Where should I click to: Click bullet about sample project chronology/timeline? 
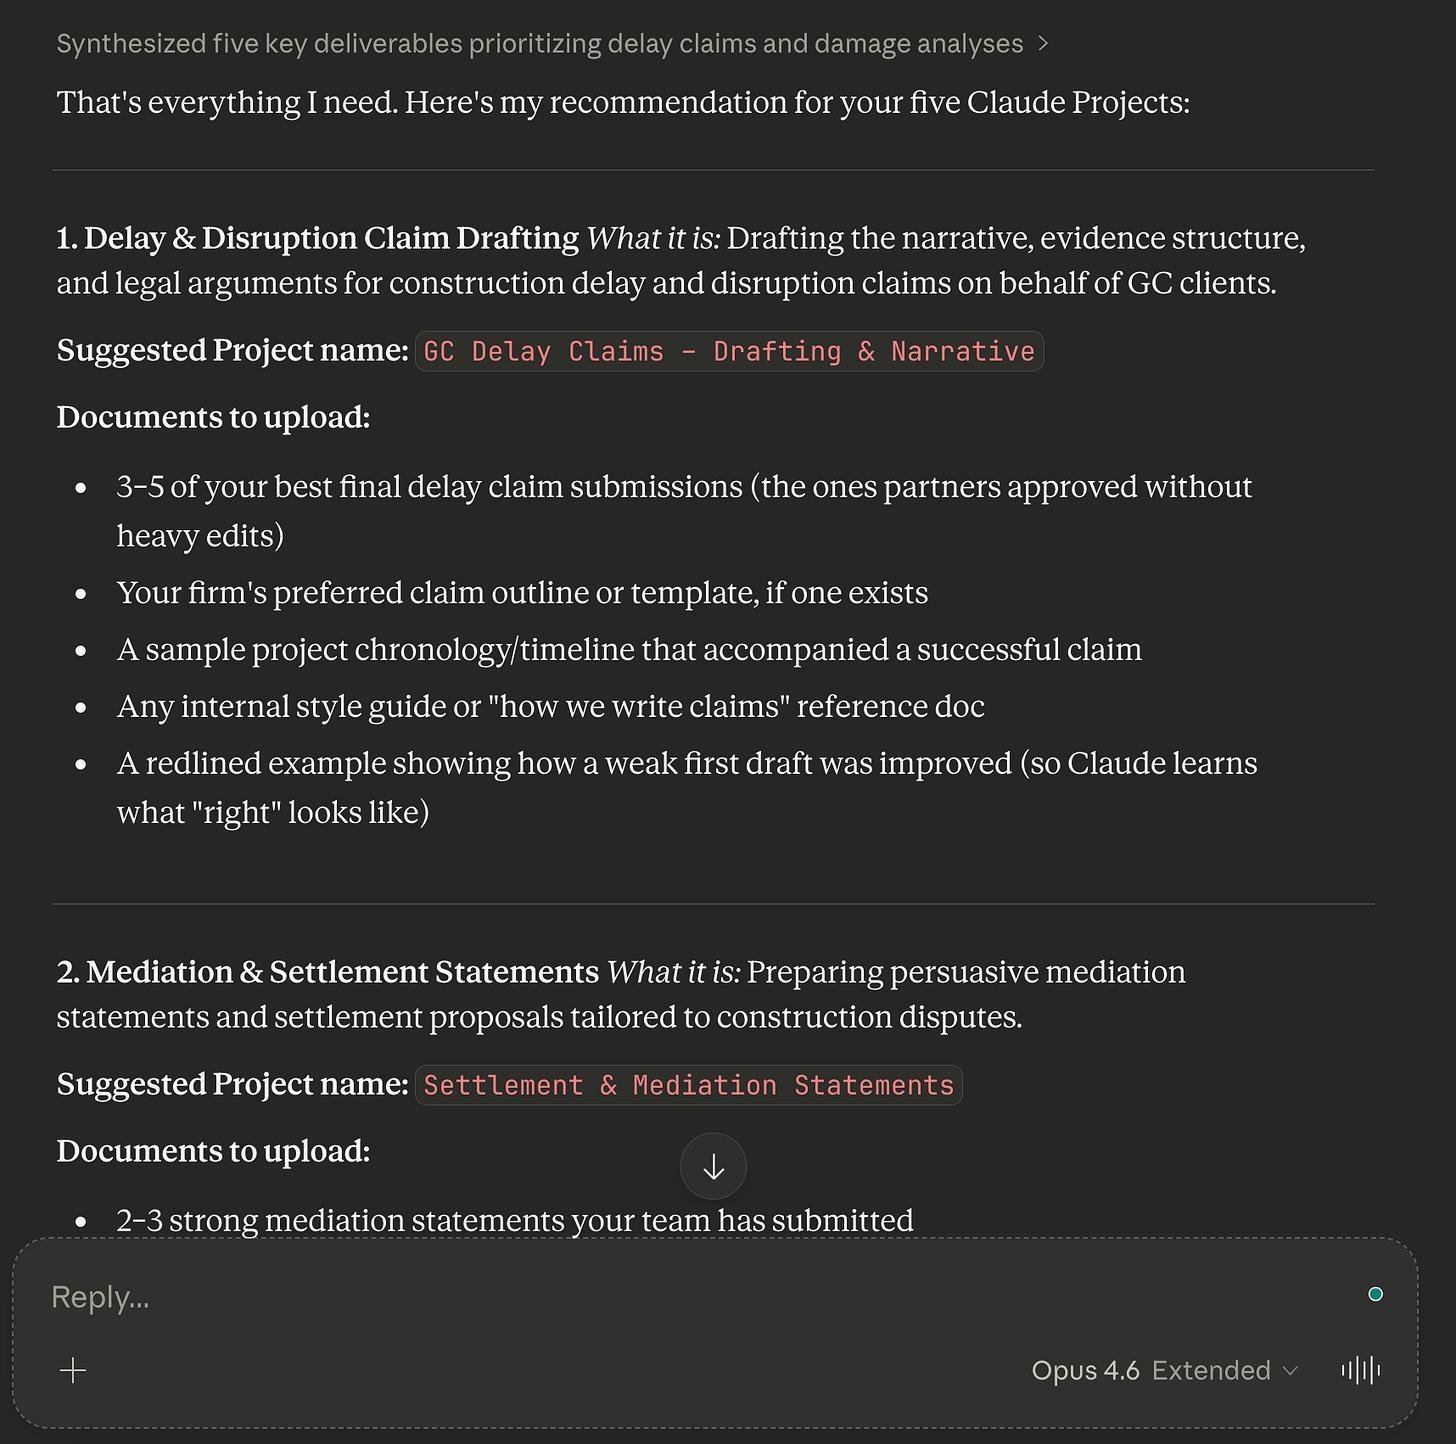tap(629, 650)
